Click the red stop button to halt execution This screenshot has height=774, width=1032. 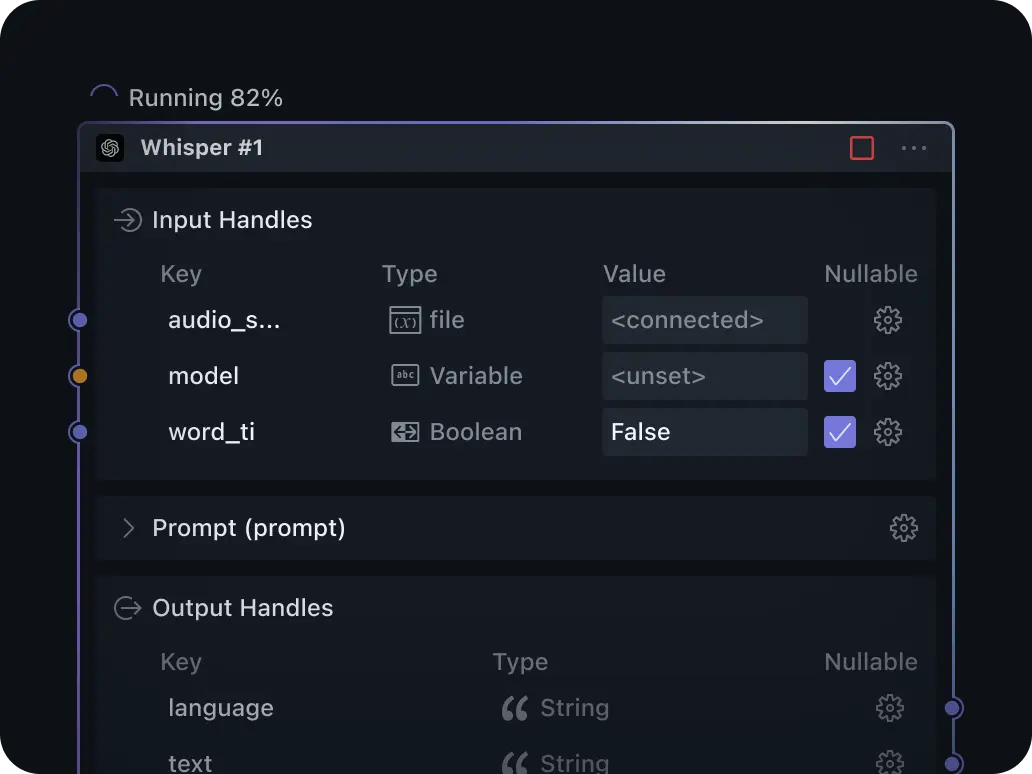pyautogui.click(x=861, y=147)
